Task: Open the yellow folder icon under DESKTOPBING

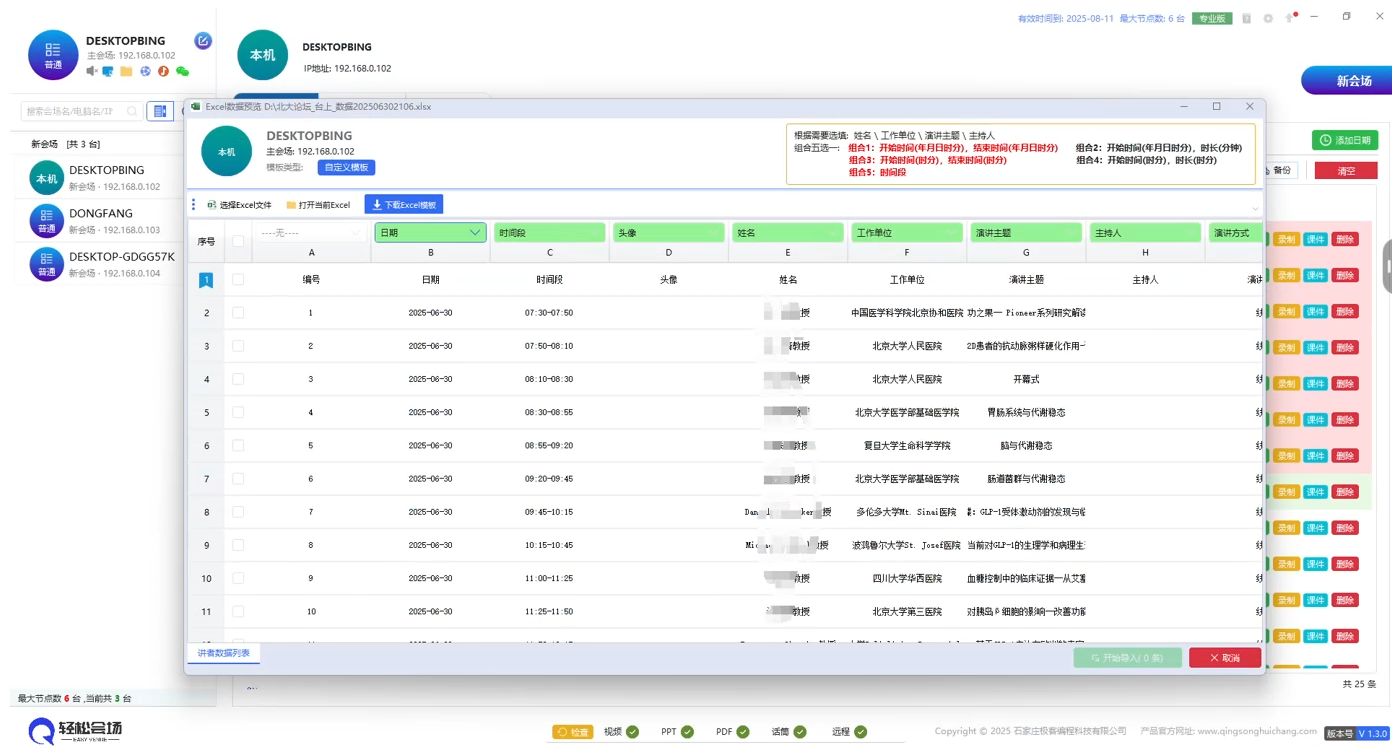Action: (126, 71)
